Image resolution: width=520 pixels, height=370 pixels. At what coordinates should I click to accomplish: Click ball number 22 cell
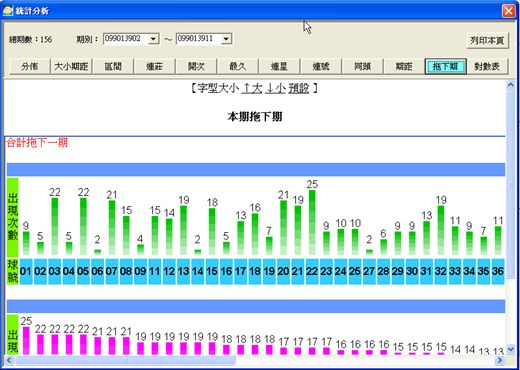(312, 271)
